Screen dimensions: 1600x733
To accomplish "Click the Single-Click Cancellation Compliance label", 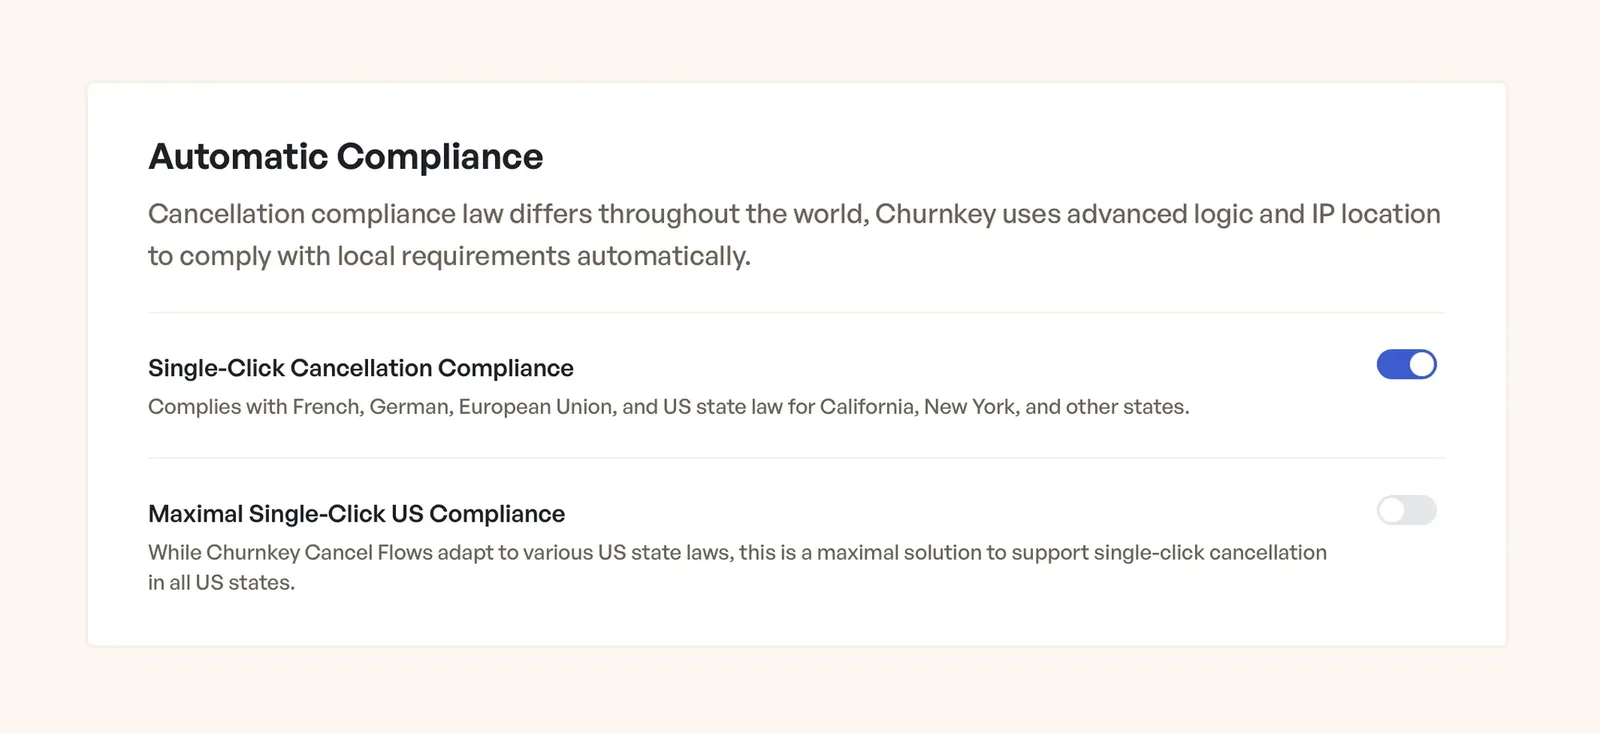I will [361, 368].
